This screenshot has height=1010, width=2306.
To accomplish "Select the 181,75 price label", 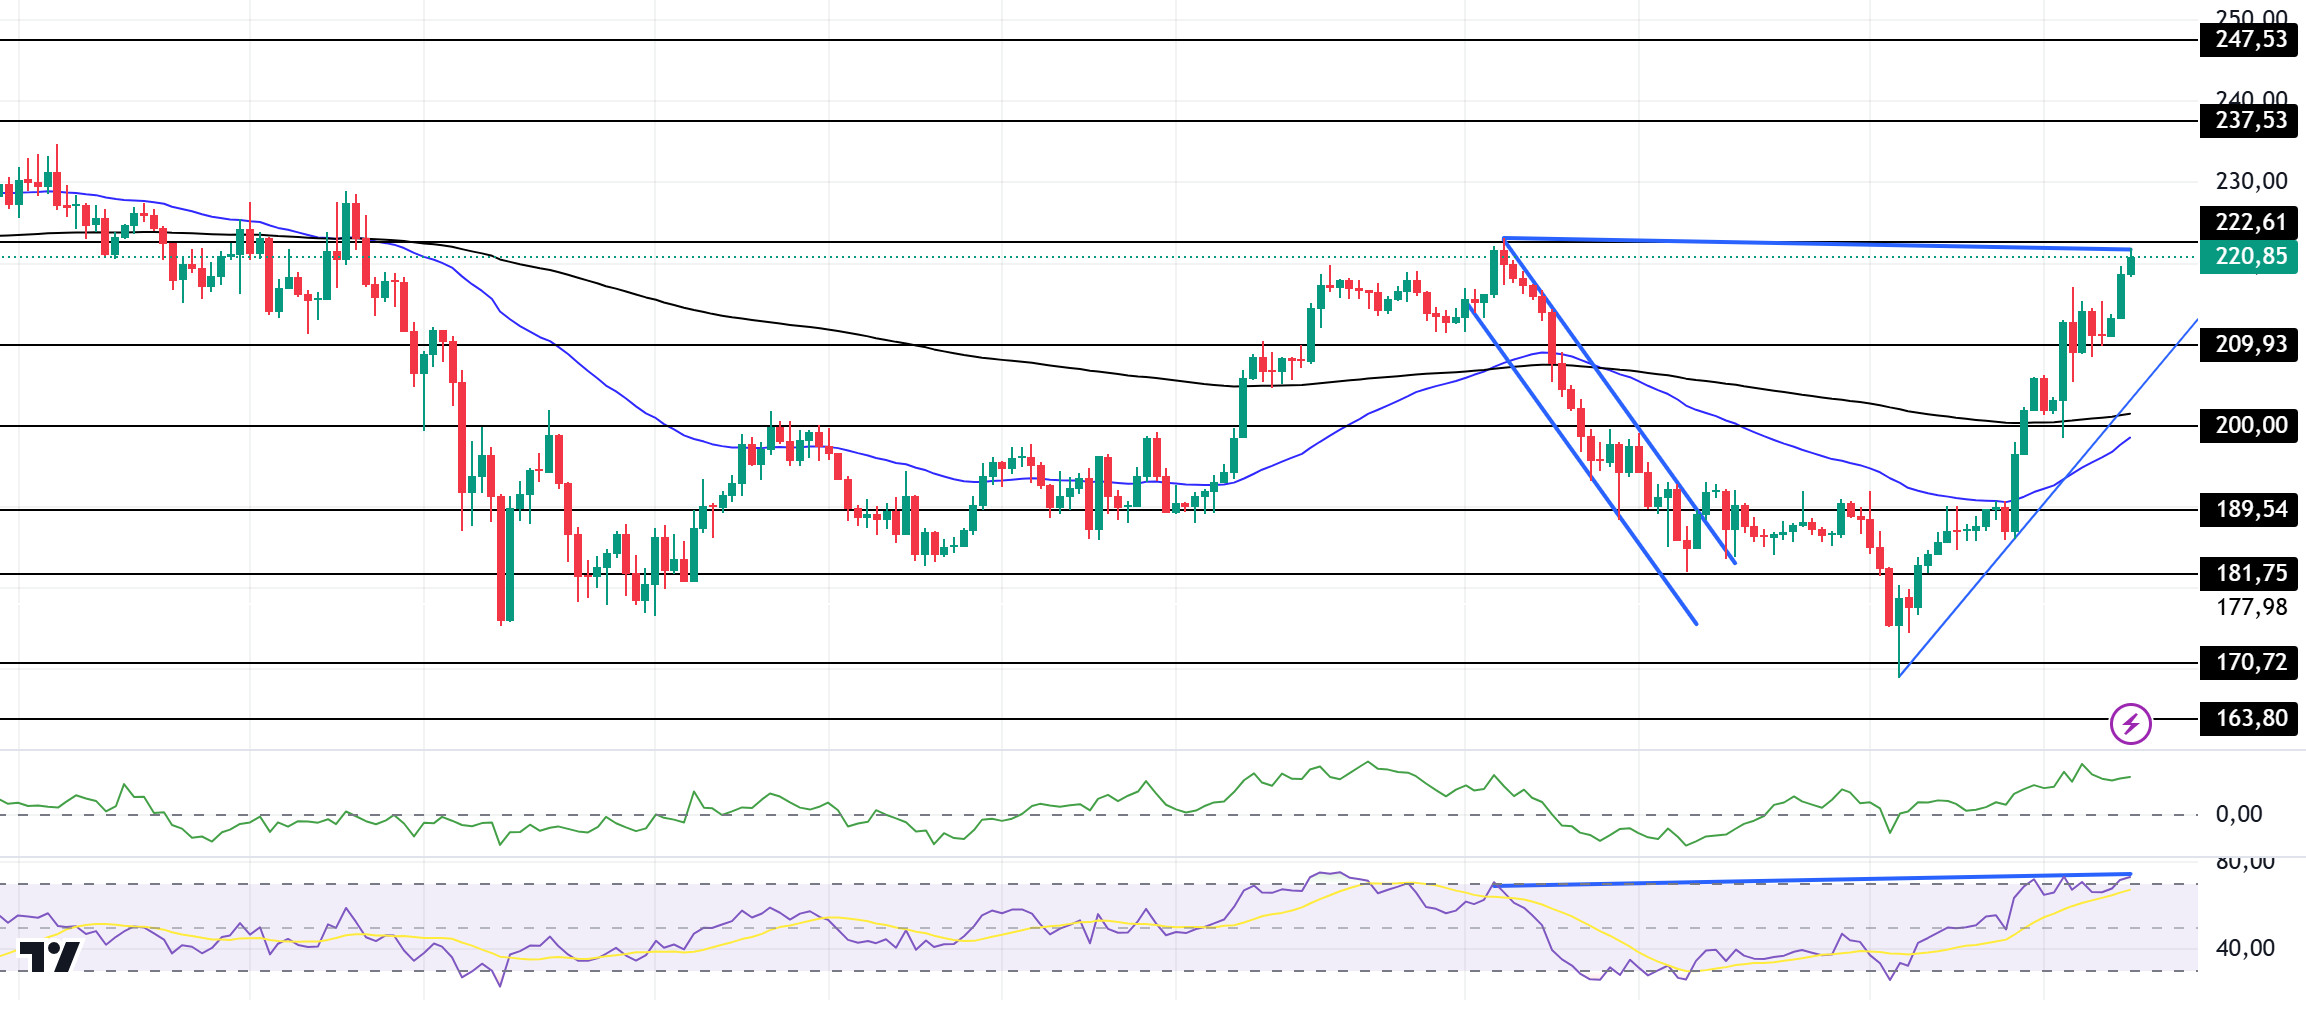I will (2248, 574).
